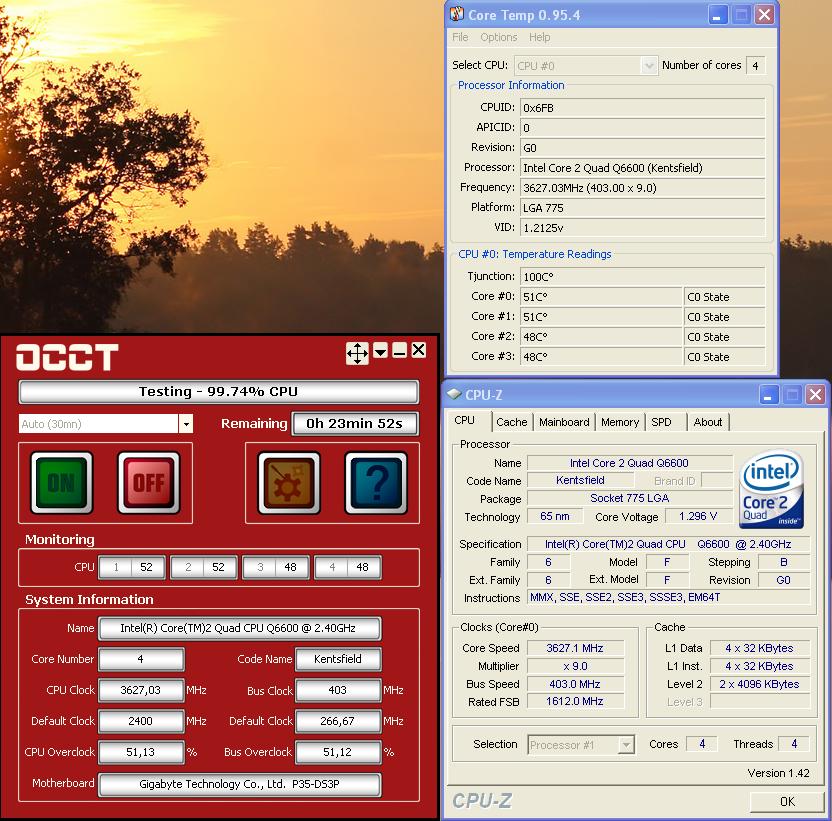
Task: Open the Processor #1 selection dropdown in CPU-Z
Action: coord(627,745)
